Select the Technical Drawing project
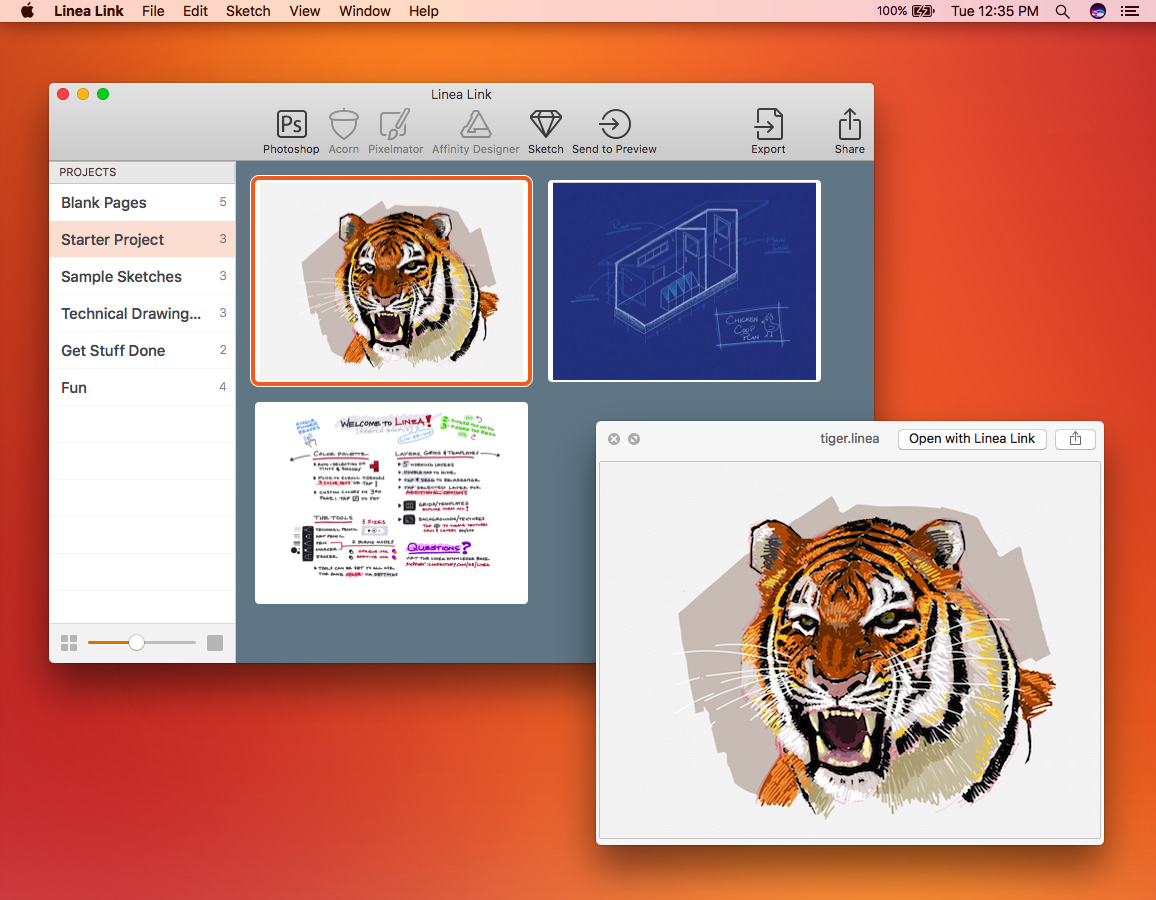Image resolution: width=1156 pixels, height=900 pixels. point(130,314)
